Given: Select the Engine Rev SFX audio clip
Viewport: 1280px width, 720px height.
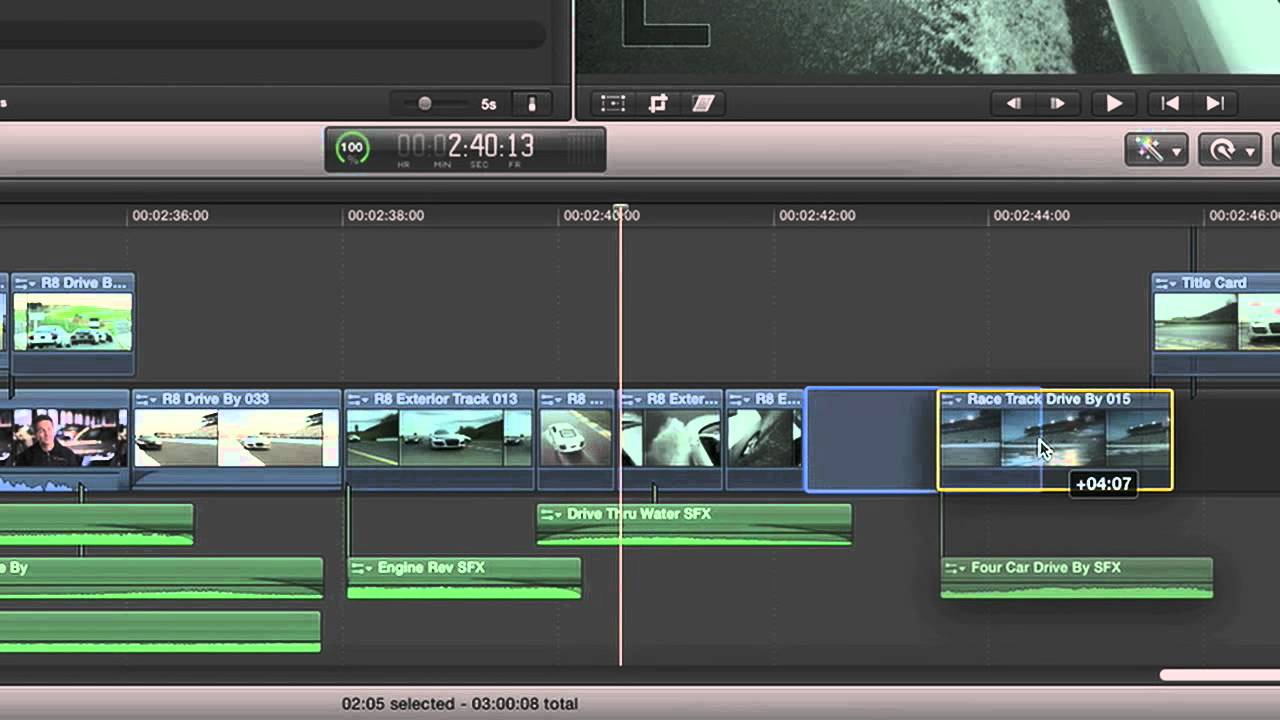Looking at the screenshot, I should tap(464, 578).
